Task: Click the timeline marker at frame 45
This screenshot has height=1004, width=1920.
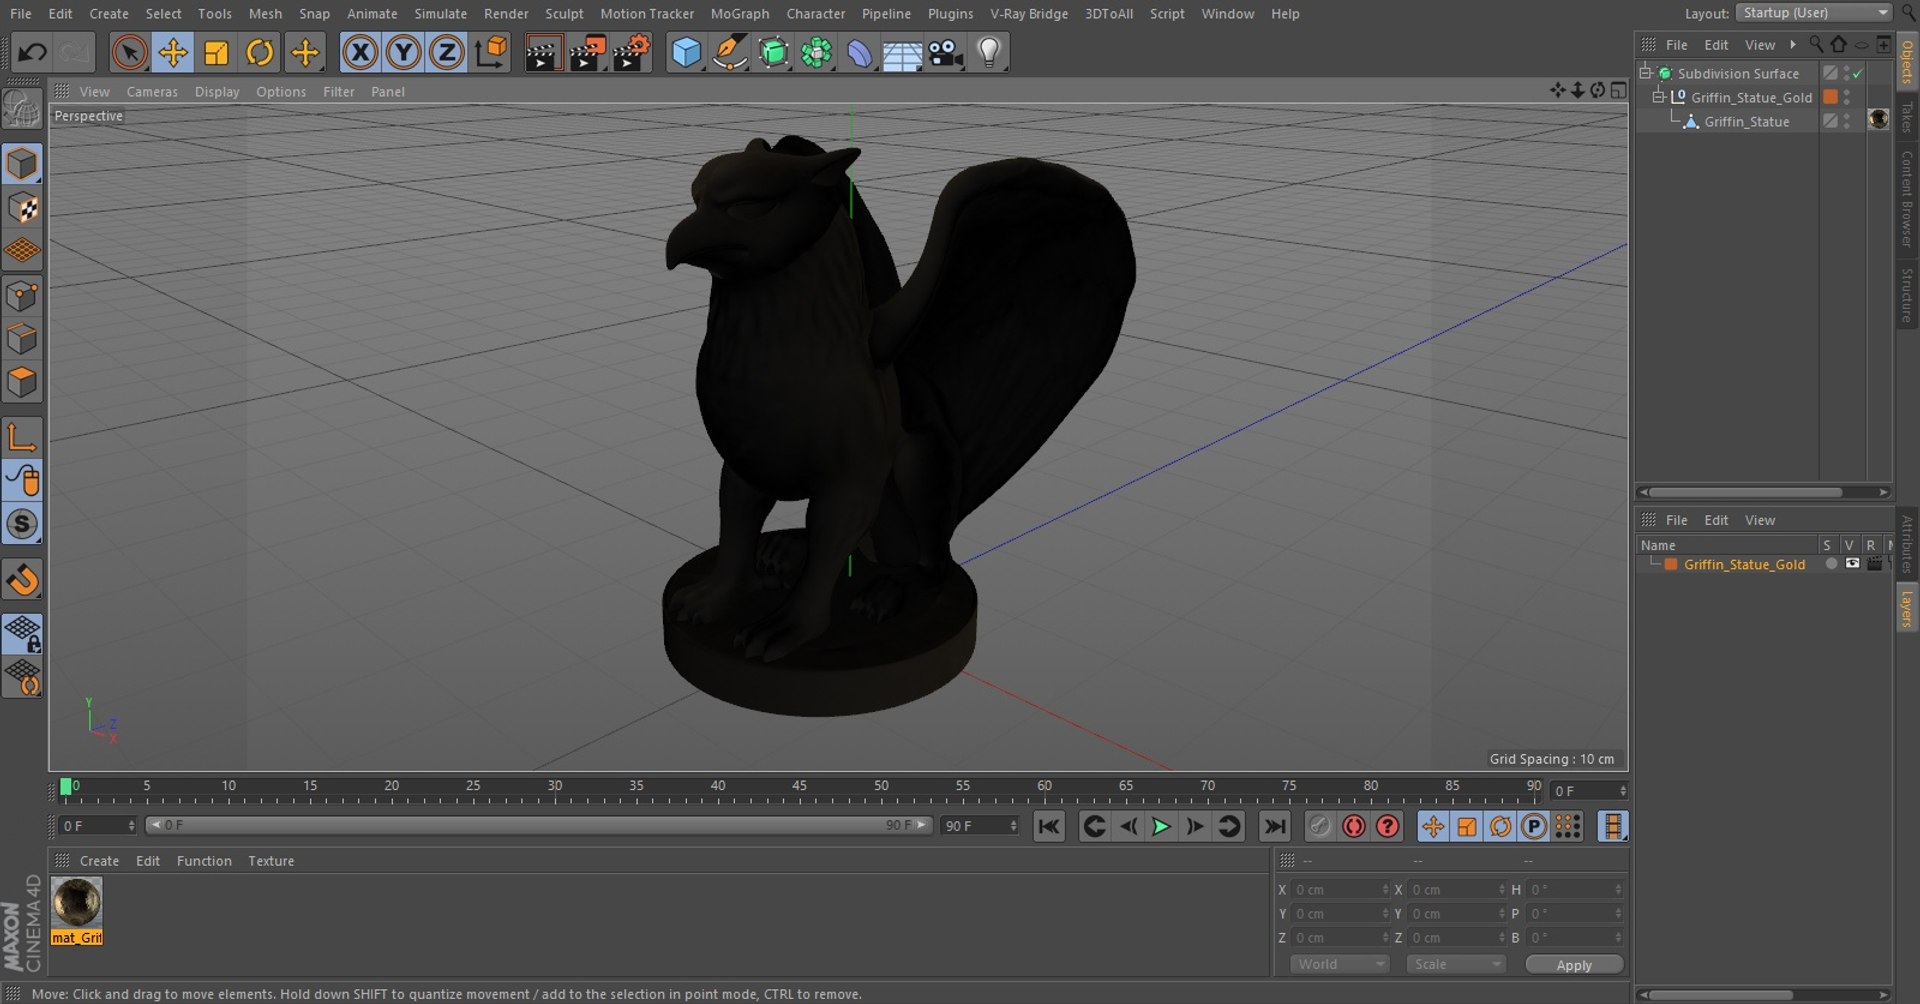Action: [x=799, y=786]
